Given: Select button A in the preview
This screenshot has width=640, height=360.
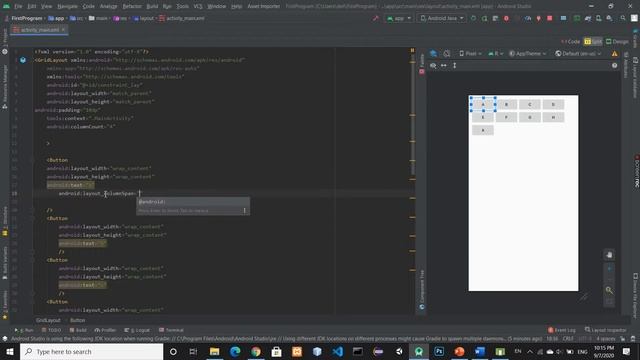Looking at the screenshot, I should tap(483, 104).
